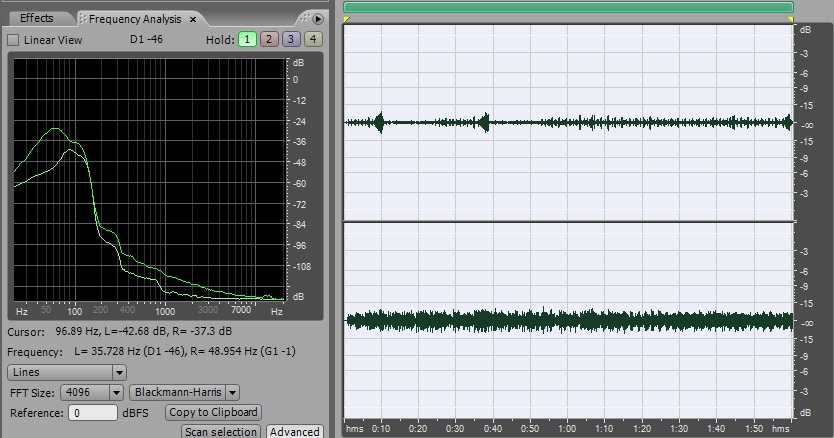Open the panel options arrow menu

point(318,19)
